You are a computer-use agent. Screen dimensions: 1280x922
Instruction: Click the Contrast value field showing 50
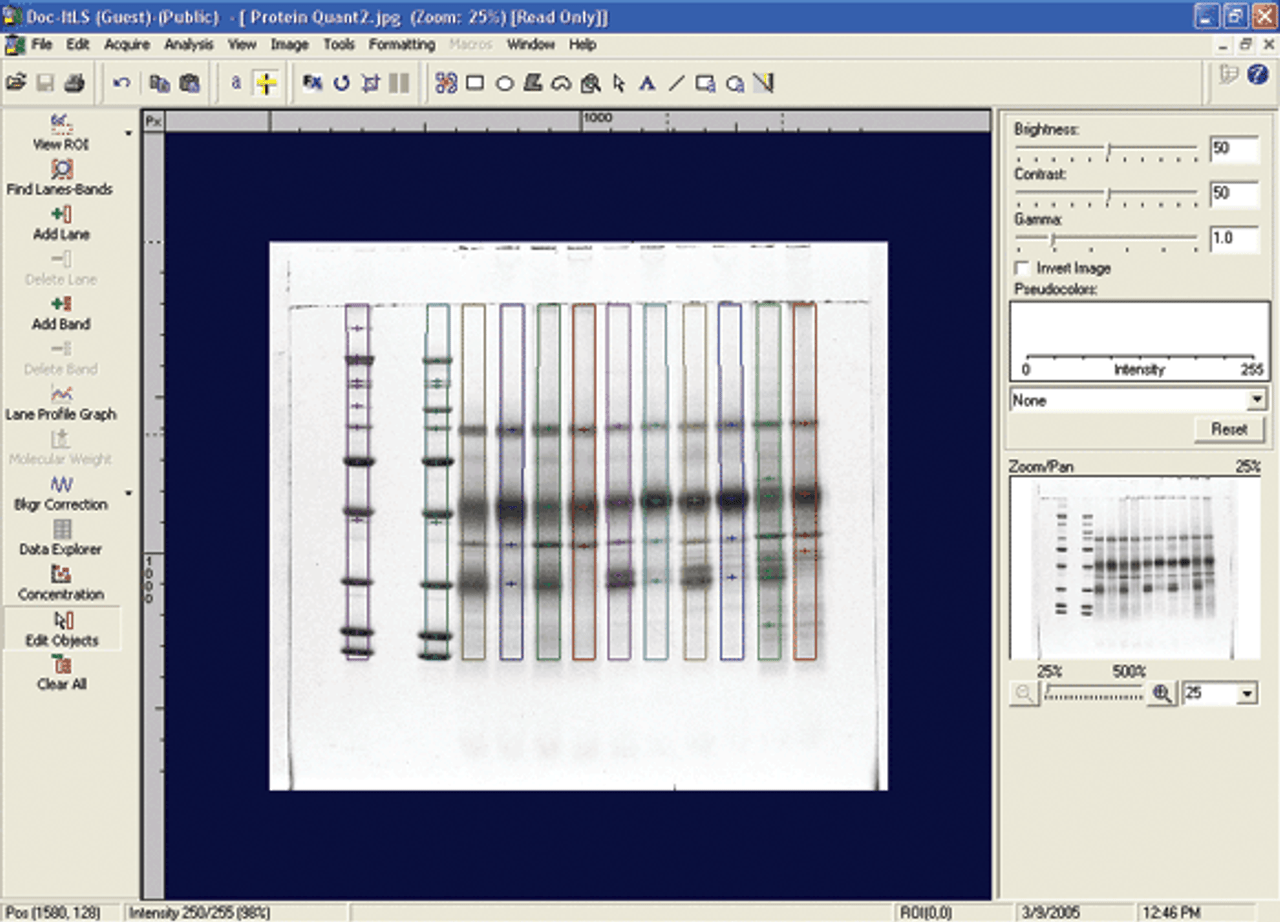point(1233,193)
